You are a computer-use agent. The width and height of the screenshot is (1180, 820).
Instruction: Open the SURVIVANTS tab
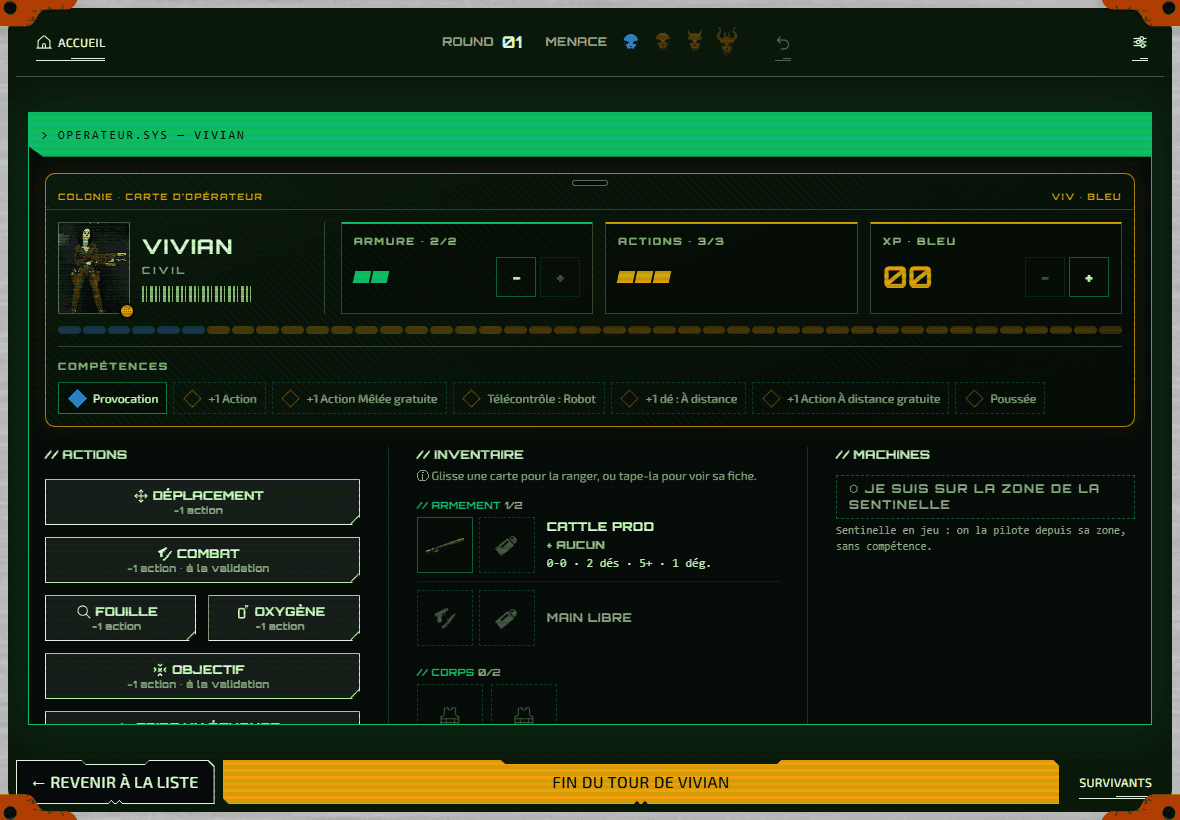1115,783
